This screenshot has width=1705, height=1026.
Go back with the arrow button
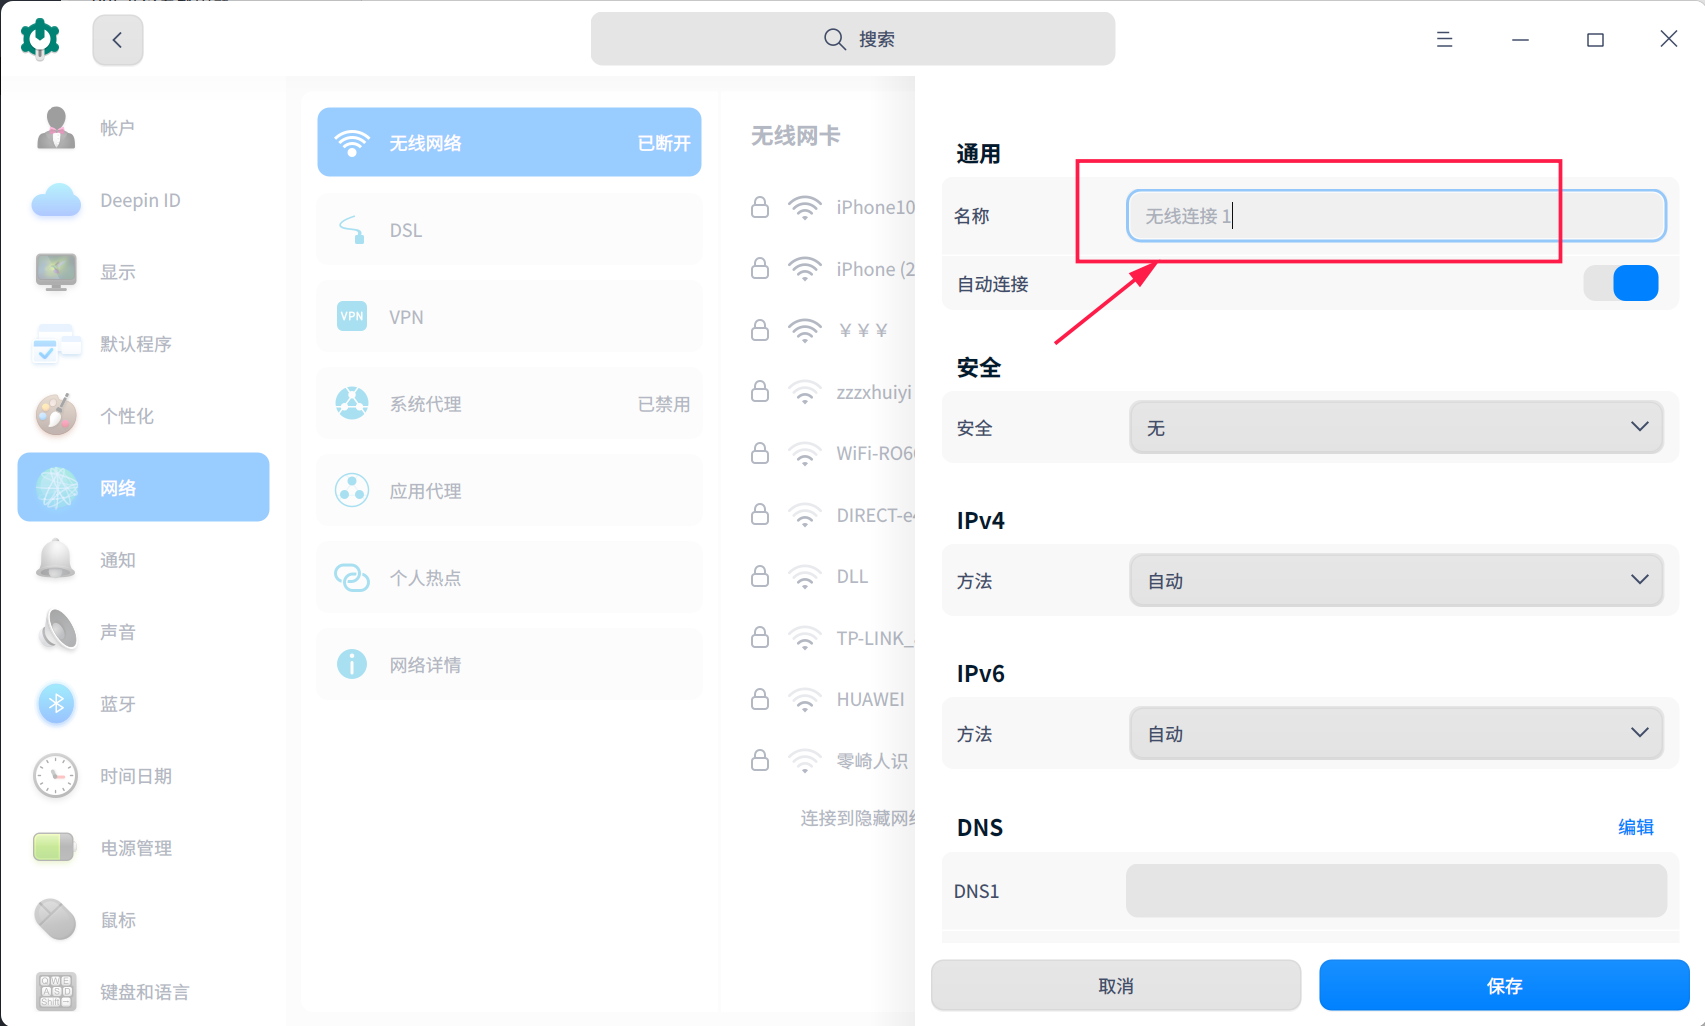tap(118, 40)
